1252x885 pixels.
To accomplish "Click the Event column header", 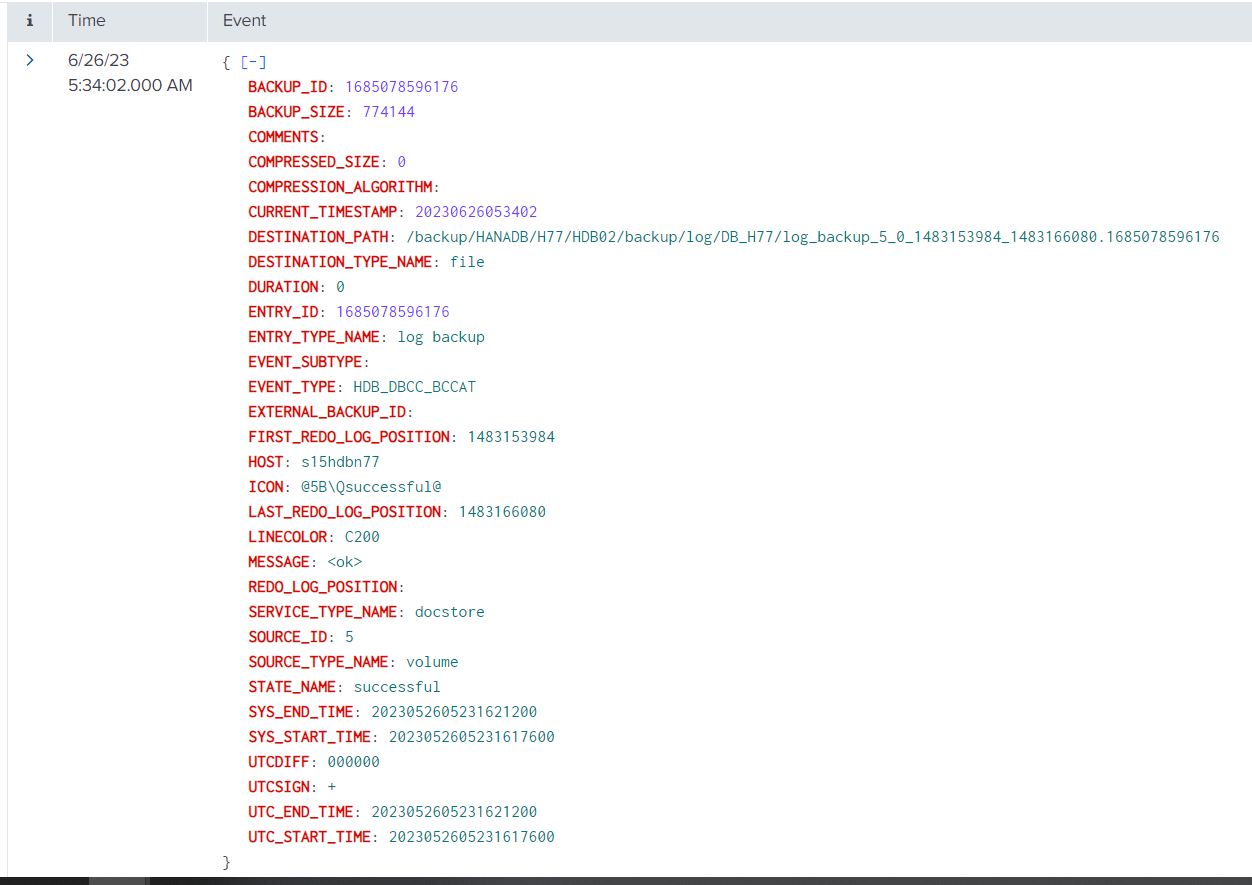I will pos(245,20).
